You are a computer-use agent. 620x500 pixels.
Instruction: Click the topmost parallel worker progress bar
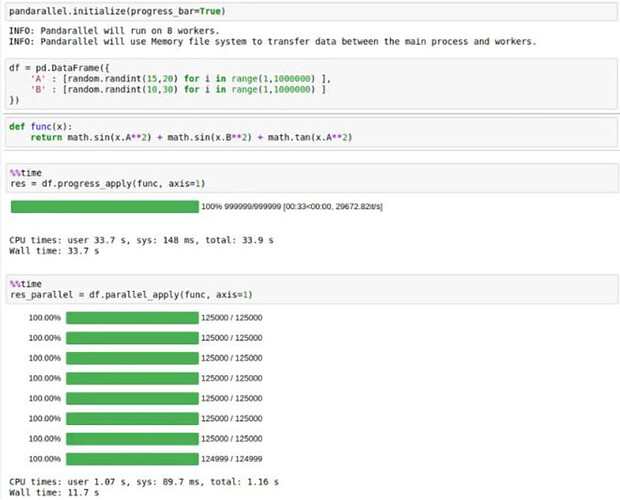132,317
